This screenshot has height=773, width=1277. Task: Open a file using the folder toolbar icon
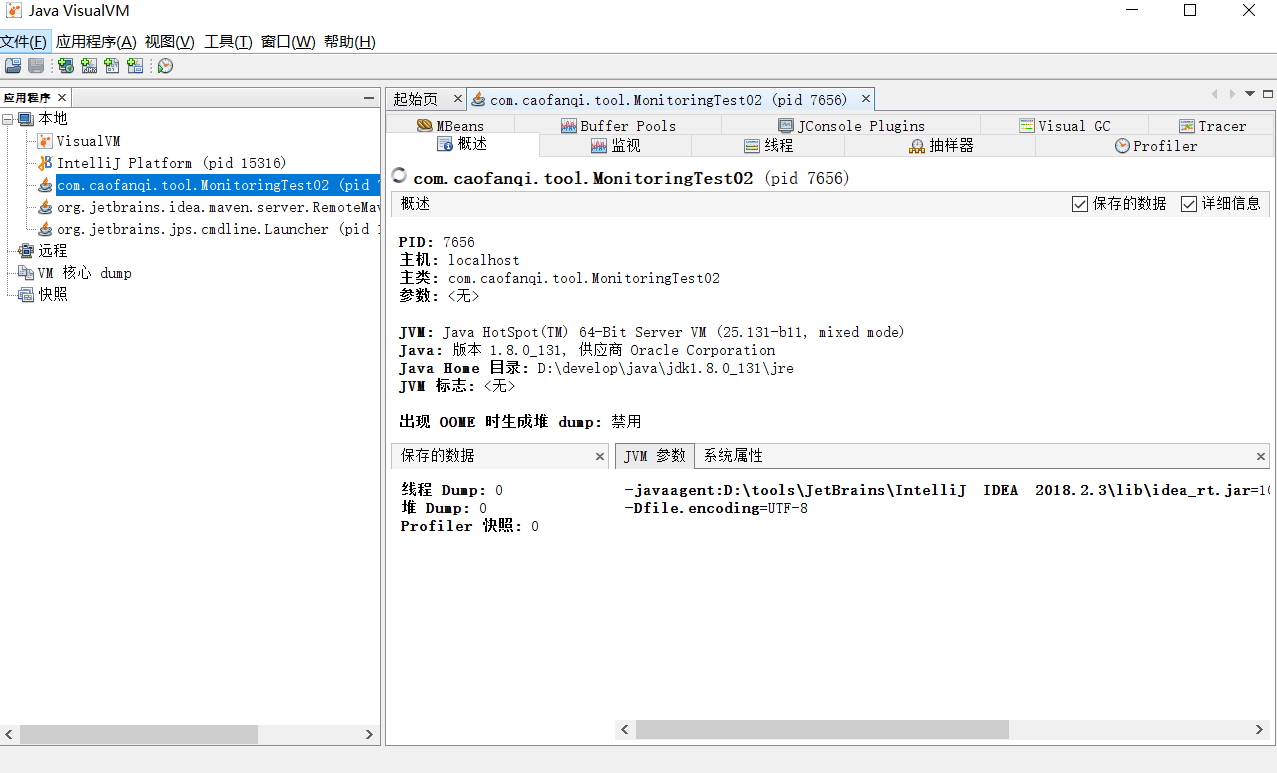coord(12,65)
